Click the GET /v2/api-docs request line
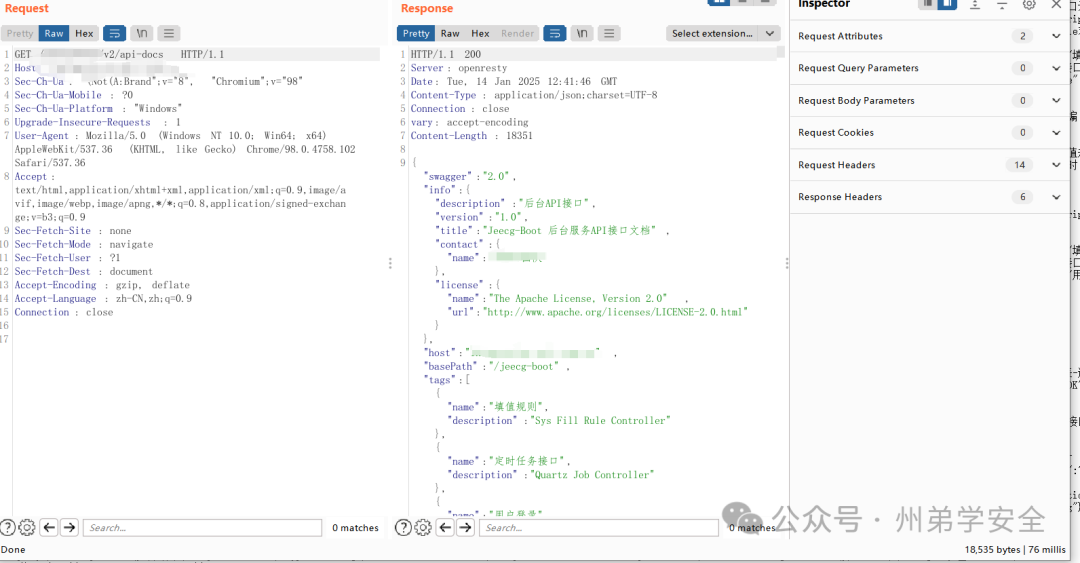The width and height of the screenshot is (1080, 563). tap(119, 54)
